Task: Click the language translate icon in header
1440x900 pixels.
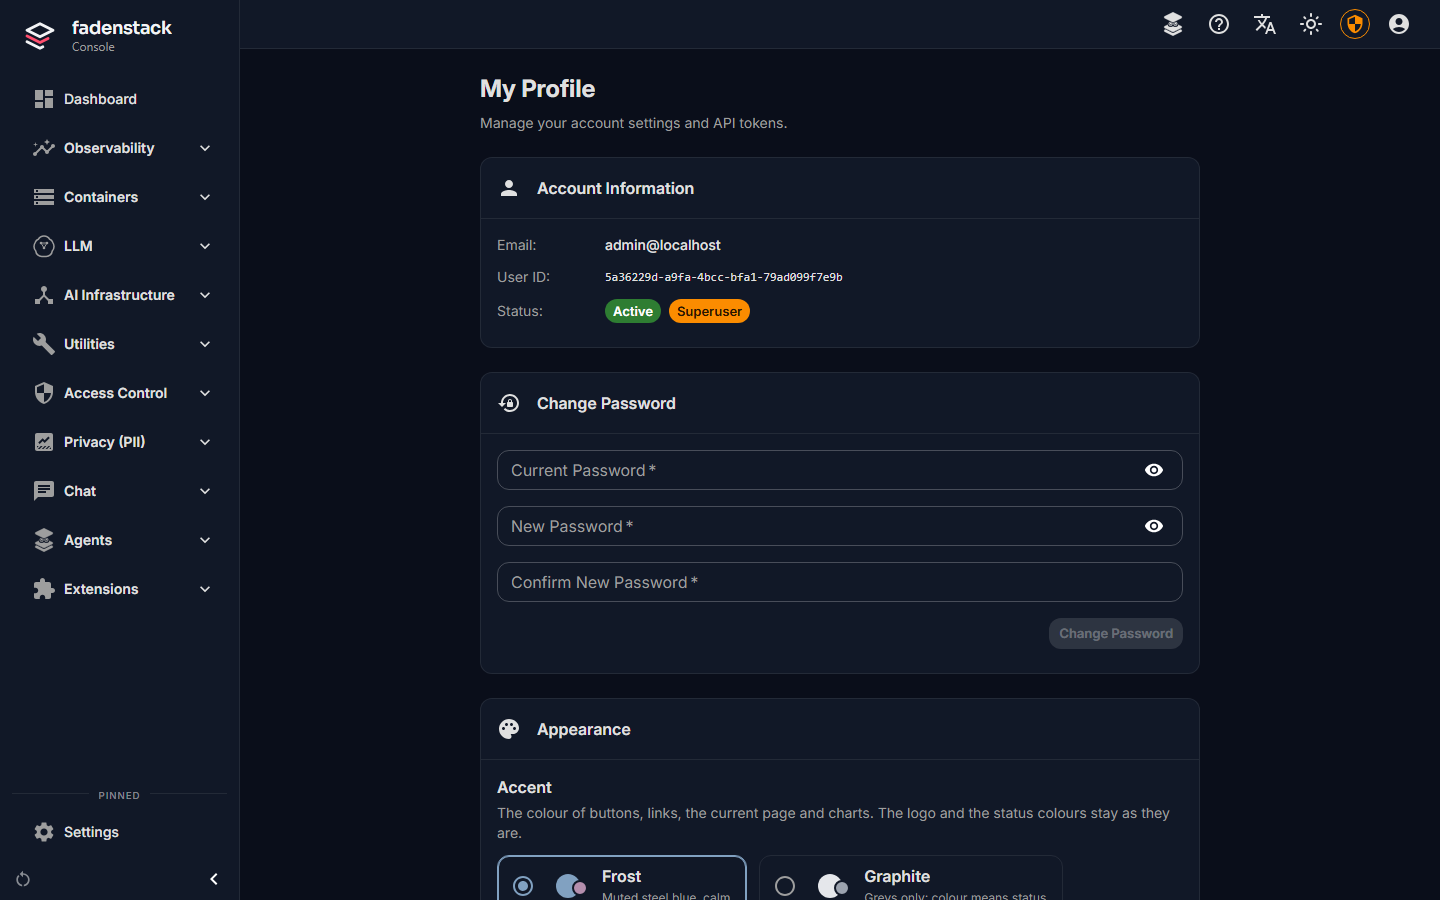Action: [1265, 24]
